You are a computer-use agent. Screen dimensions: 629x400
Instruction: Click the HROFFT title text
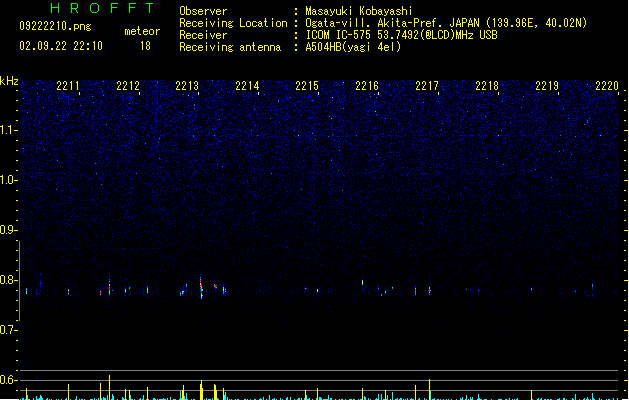pyautogui.click(x=102, y=8)
